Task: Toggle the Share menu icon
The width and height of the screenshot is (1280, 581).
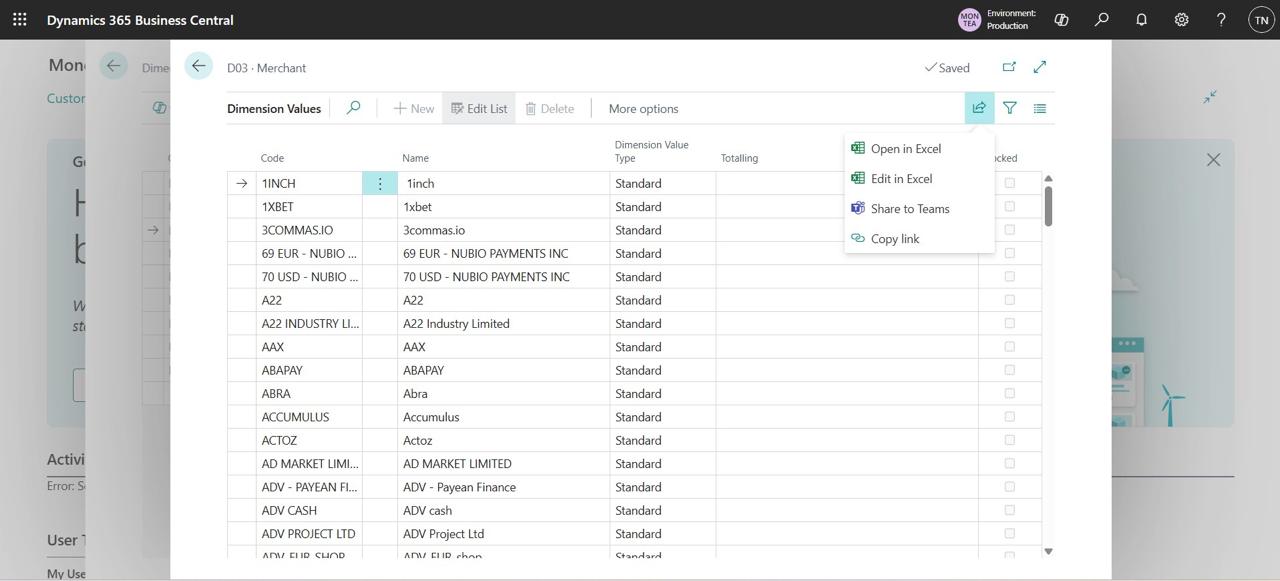Action: tap(979, 108)
